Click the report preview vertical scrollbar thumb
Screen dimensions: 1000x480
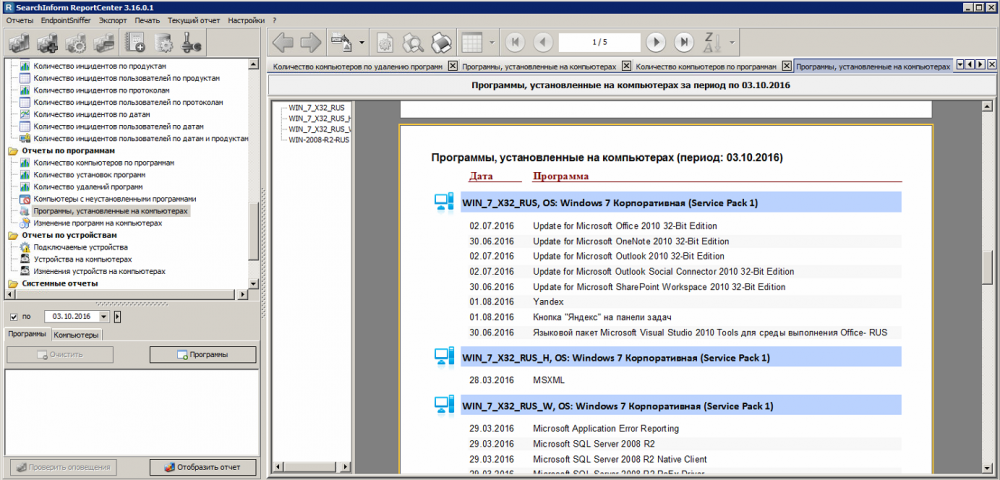pyautogui.click(x=989, y=268)
